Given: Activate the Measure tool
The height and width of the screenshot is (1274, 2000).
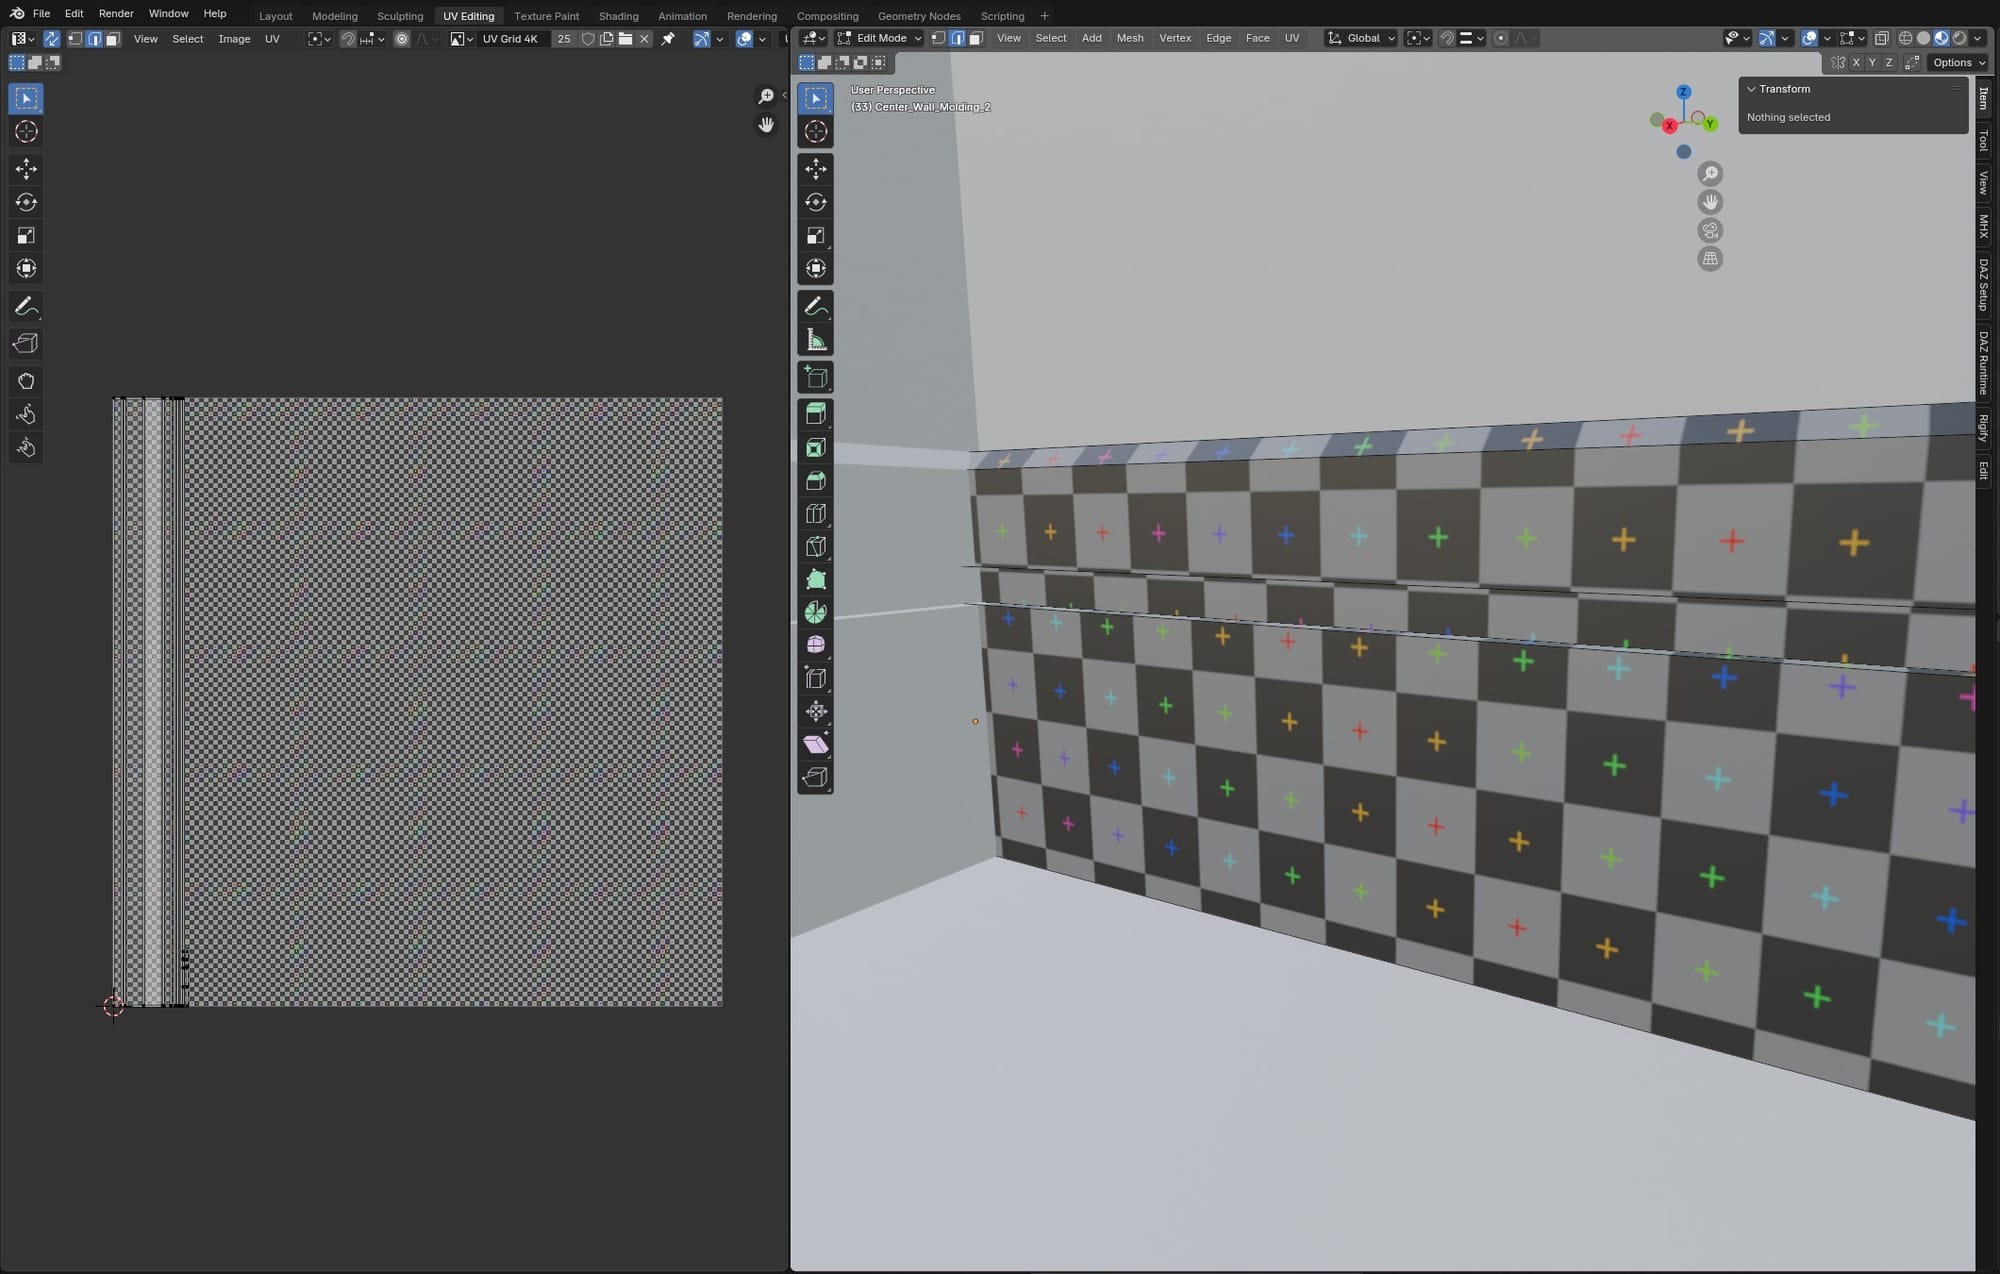Looking at the screenshot, I should tap(816, 340).
